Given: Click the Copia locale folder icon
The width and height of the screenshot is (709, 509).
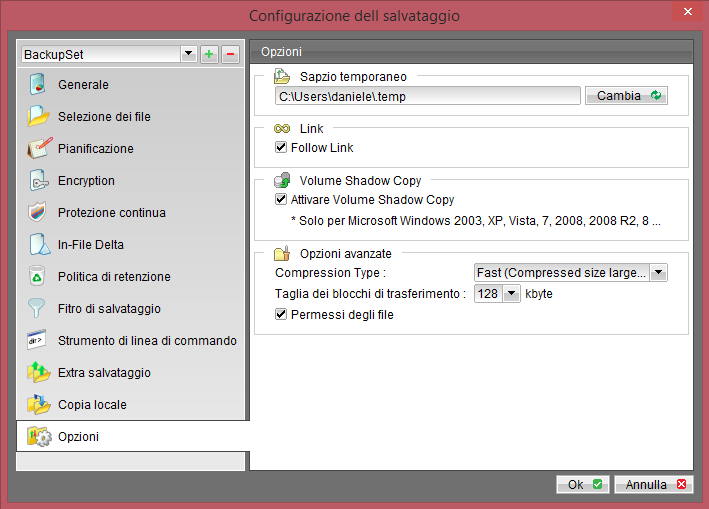Looking at the screenshot, I should tap(38, 405).
